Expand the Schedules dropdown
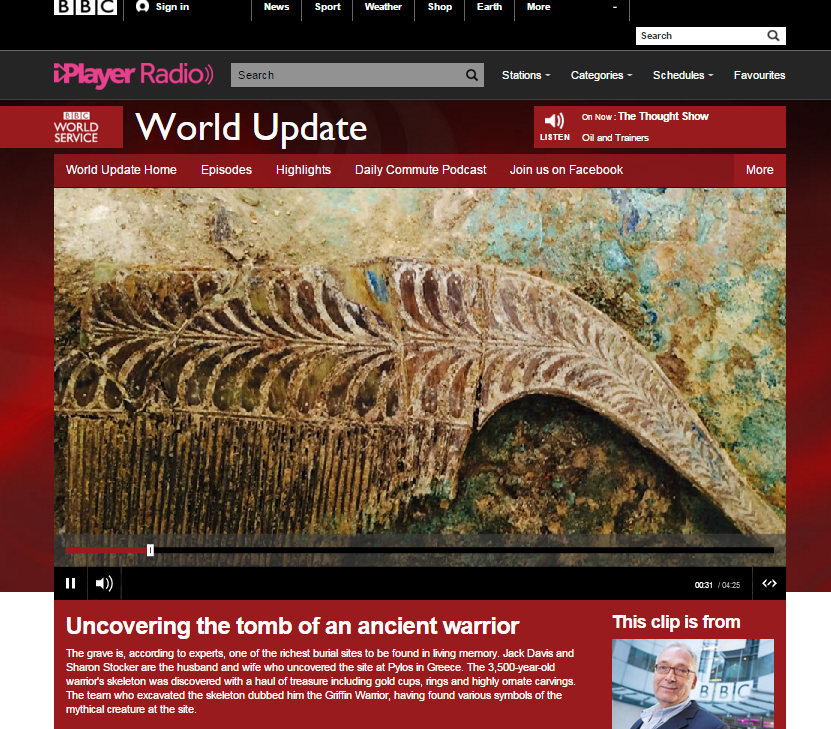The height and width of the screenshot is (729, 831). (683, 75)
